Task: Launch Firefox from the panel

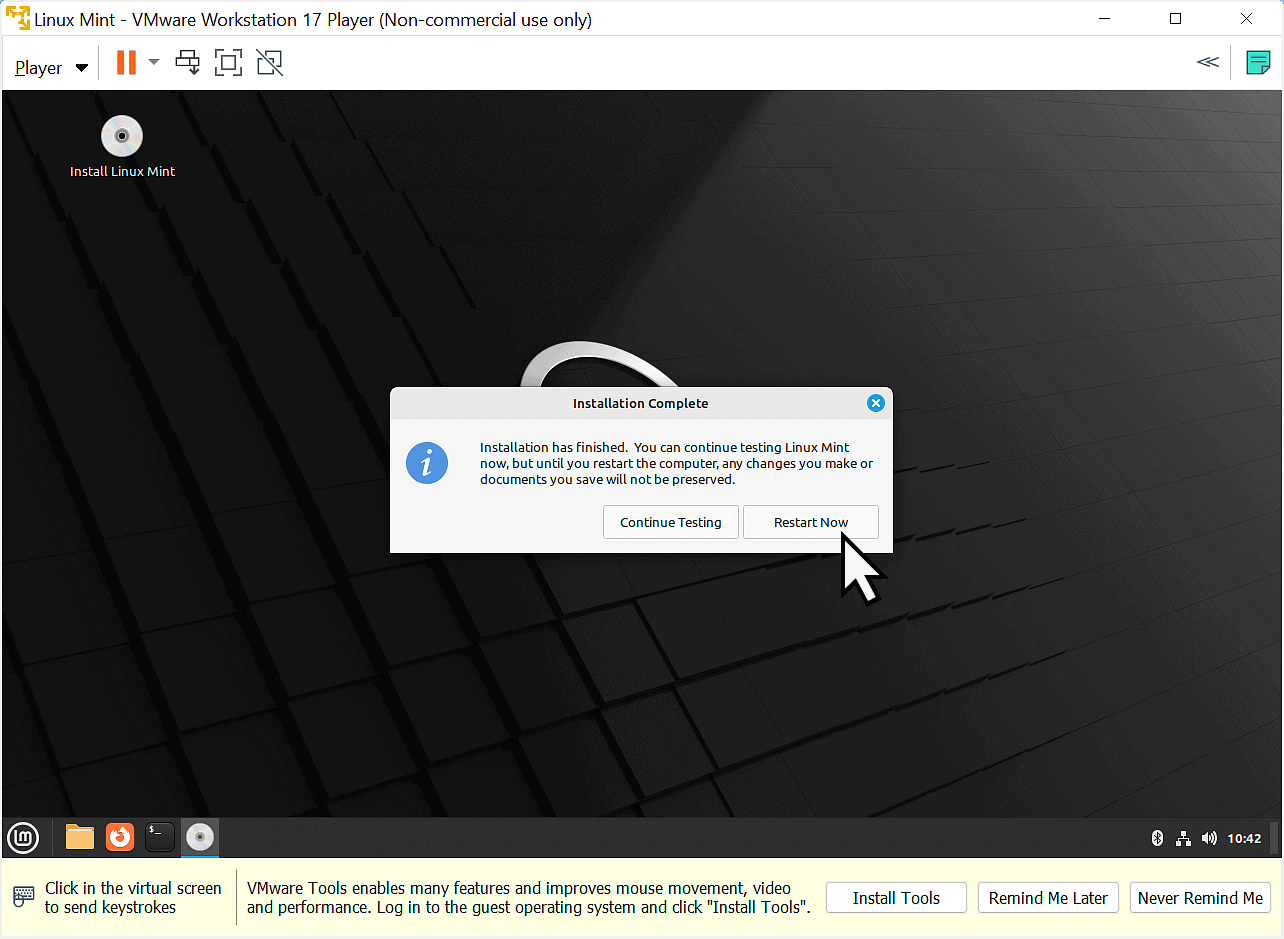Action: pyautogui.click(x=120, y=837)
